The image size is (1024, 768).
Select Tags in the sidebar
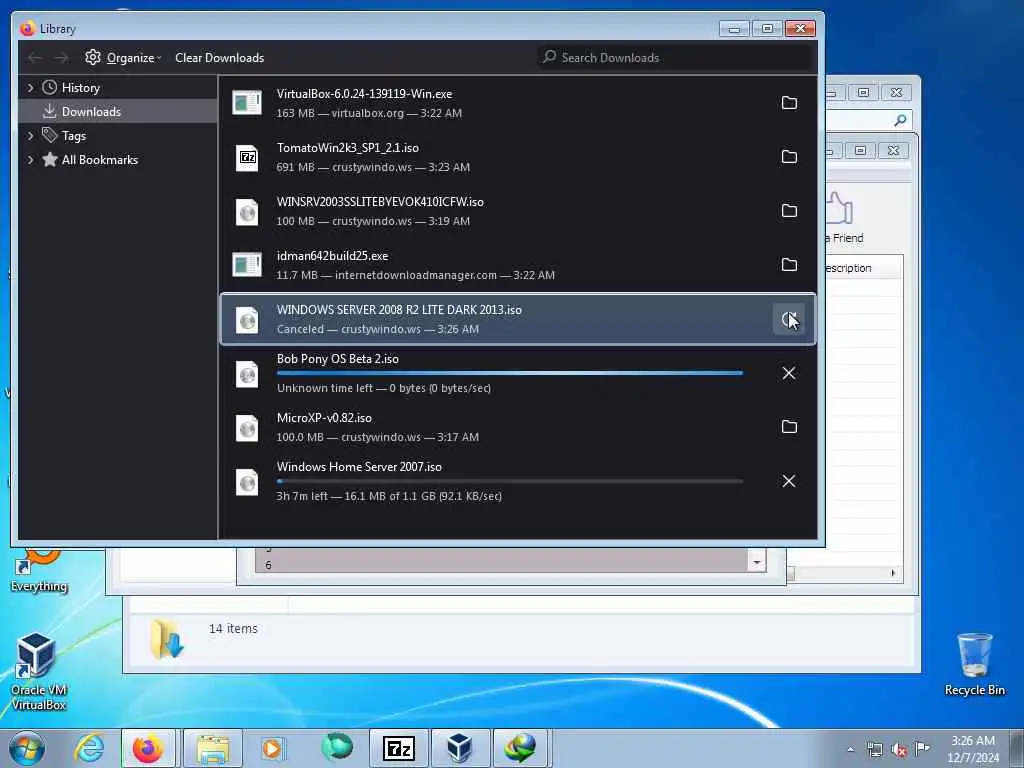(74, 136)
